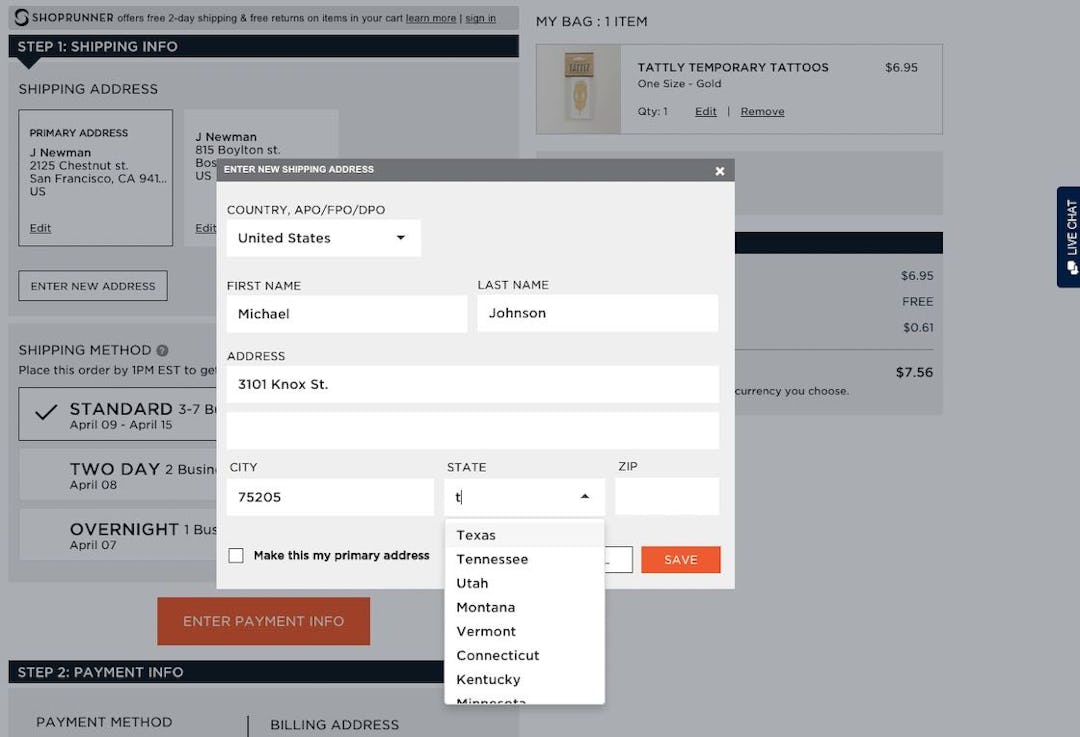Save the new shipping address

[680, 560]
